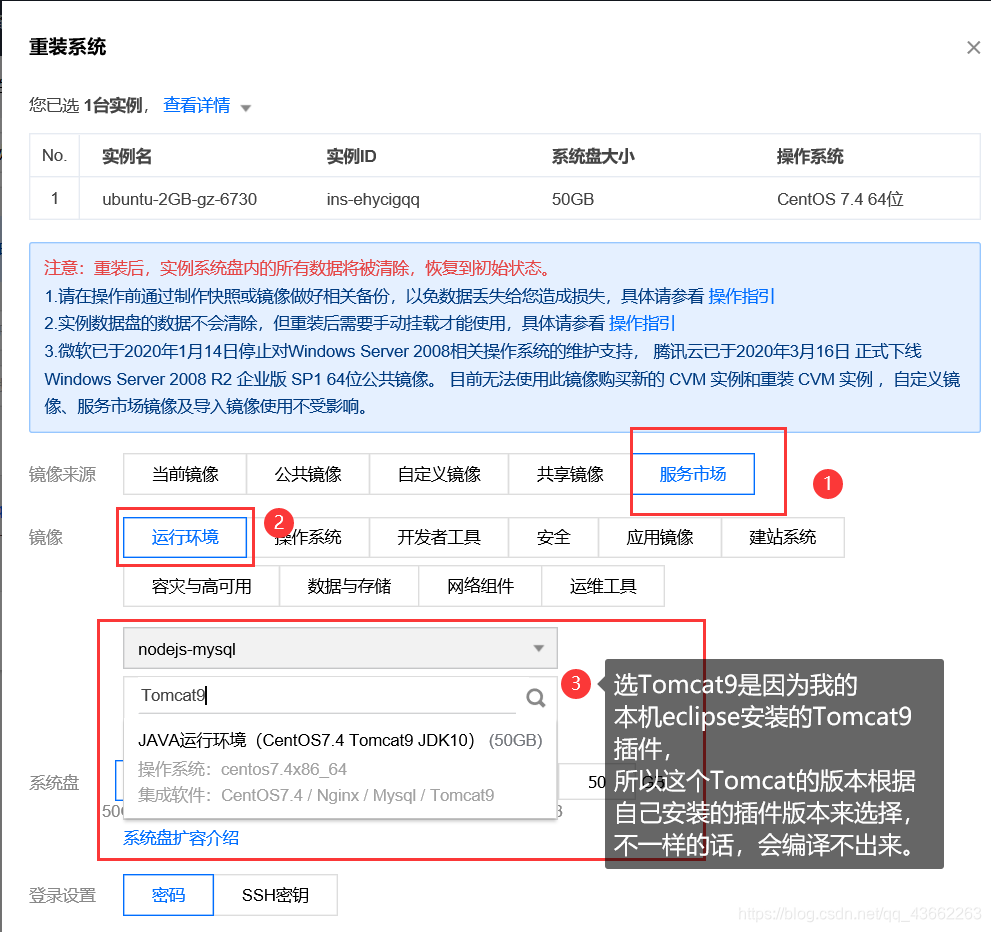Select 公共镜像 image source
The width and height of the screenshot is (991, 932).
[x=308, y=474]
